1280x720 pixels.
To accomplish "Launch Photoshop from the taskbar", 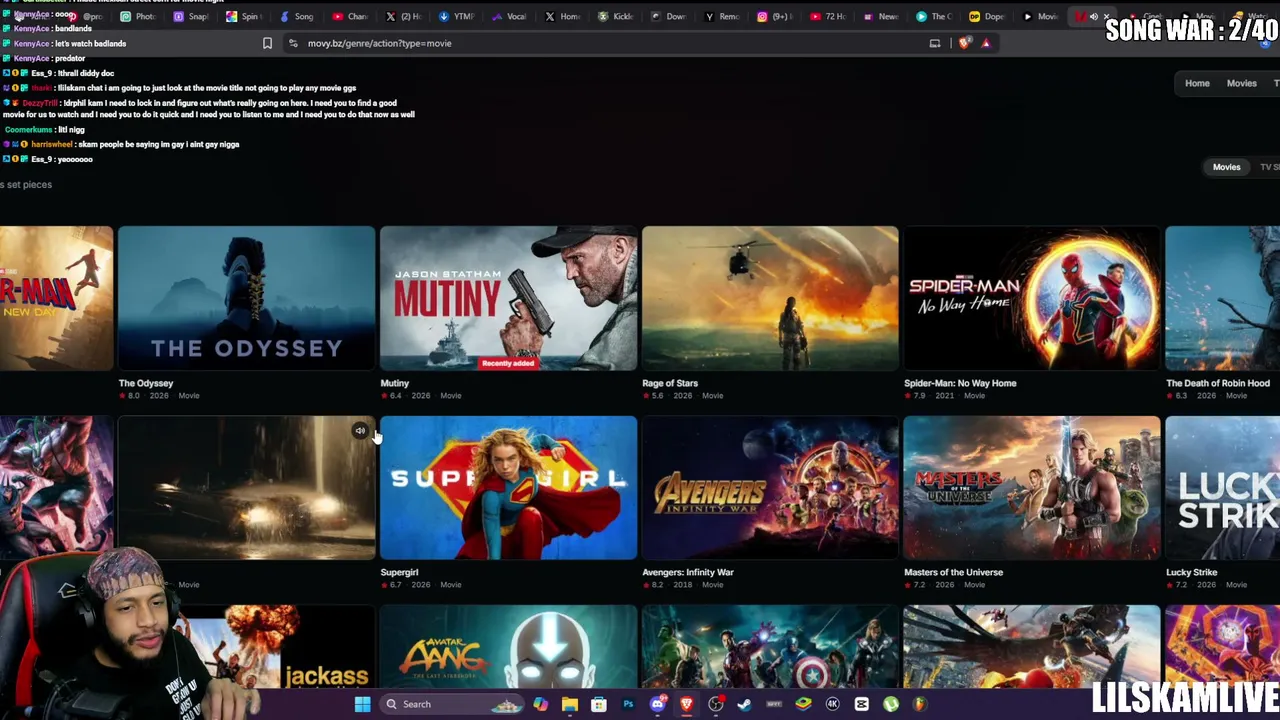I will tap(628, 704).
